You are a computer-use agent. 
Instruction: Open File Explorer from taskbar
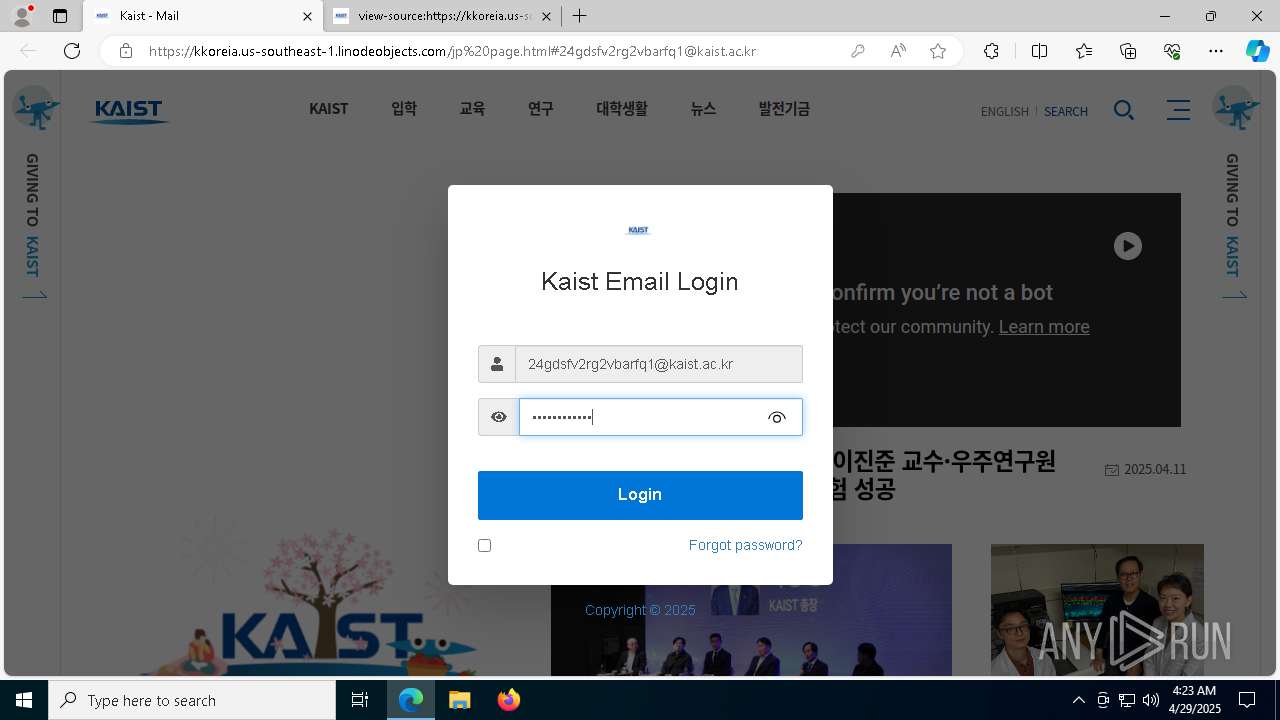point(459,700)
